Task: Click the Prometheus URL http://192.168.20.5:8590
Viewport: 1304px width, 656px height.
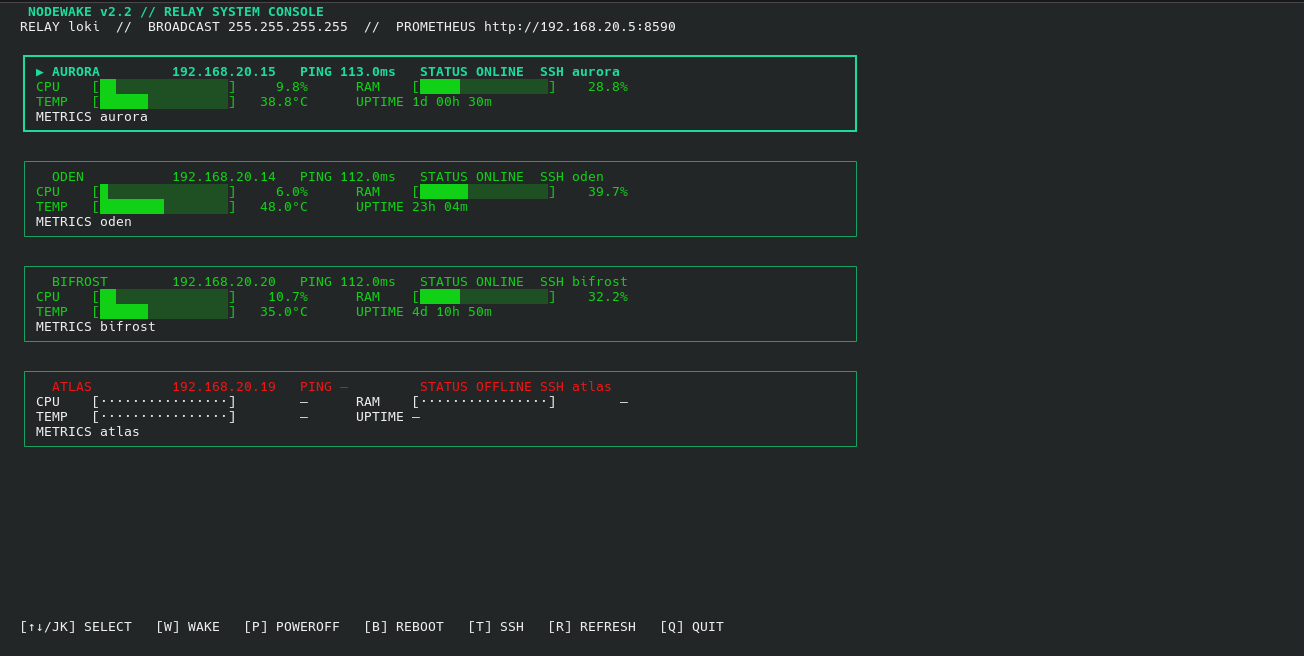Action: pyautogui.click(x=580, y=27)
